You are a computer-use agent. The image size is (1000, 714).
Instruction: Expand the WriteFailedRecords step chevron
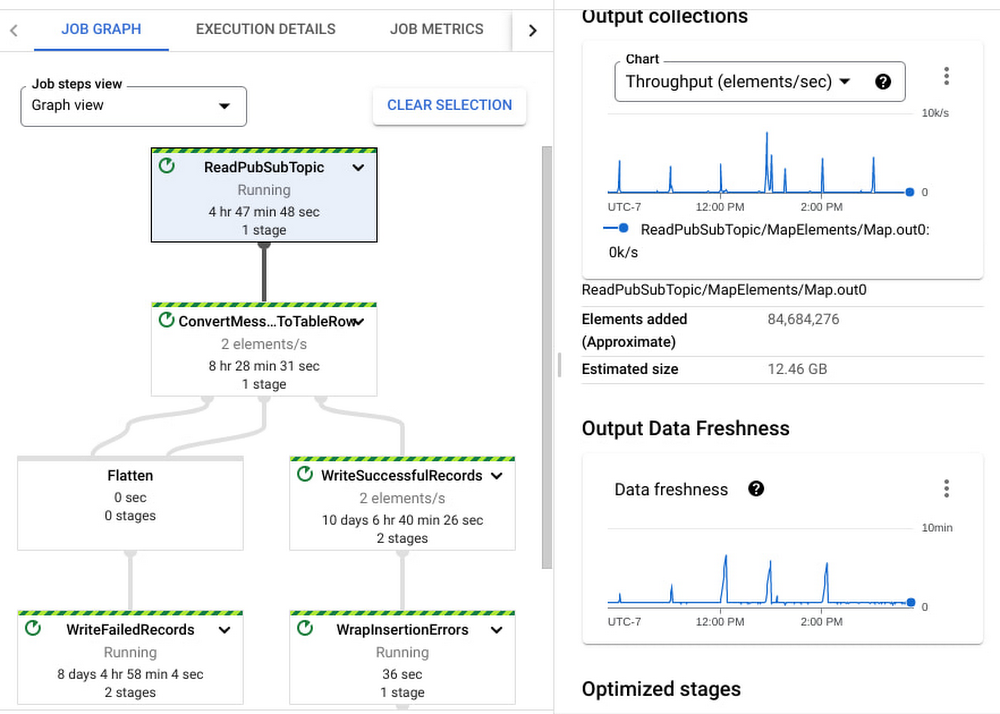(x=225, y=630)
